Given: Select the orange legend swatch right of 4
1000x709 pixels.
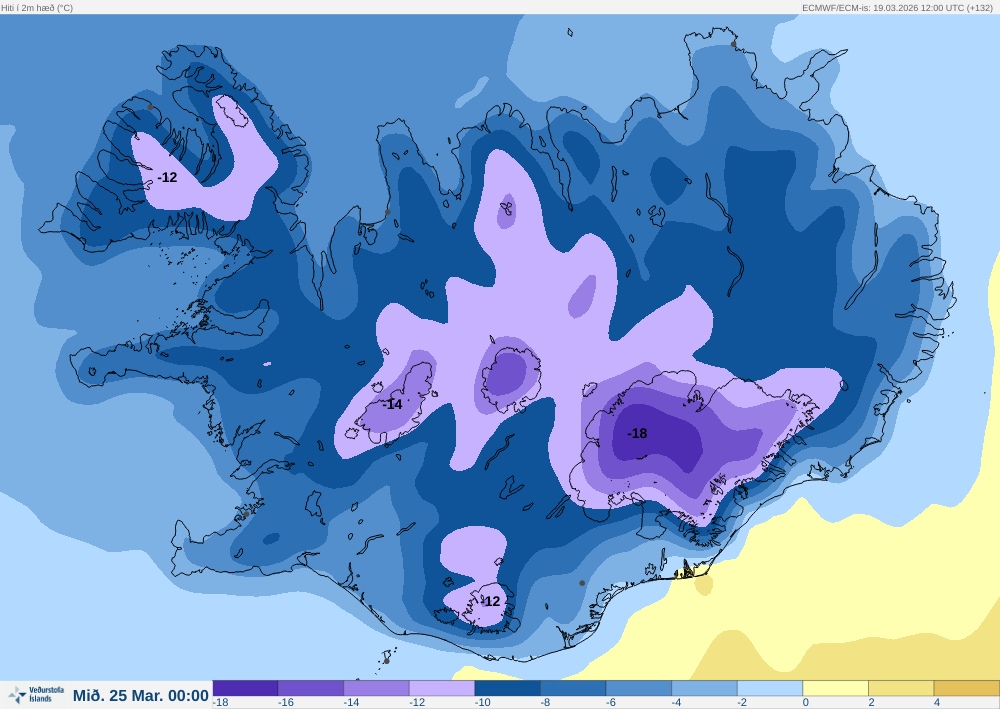Looking at the screenshot, I should [x=967, y=688].
